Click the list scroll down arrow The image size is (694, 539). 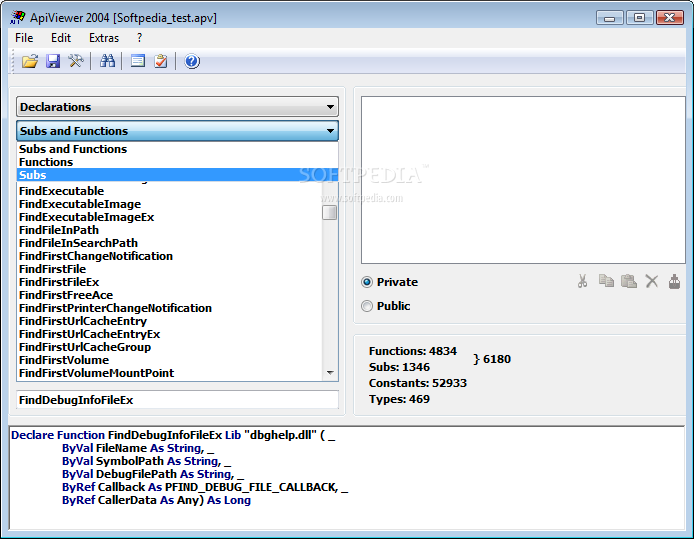tap(330, 373)
